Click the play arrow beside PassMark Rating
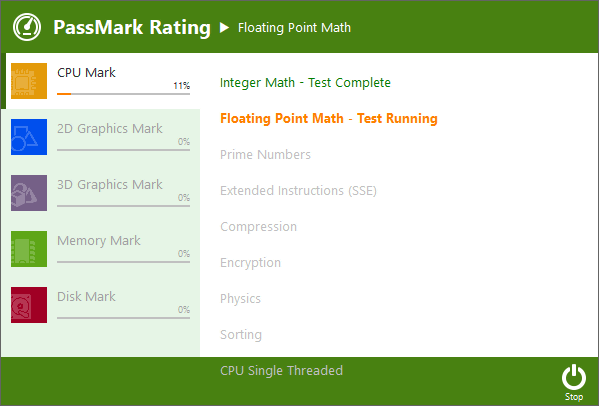Image resolution: width=599 pixels, height=406 pixels. [x=224, y=27]
